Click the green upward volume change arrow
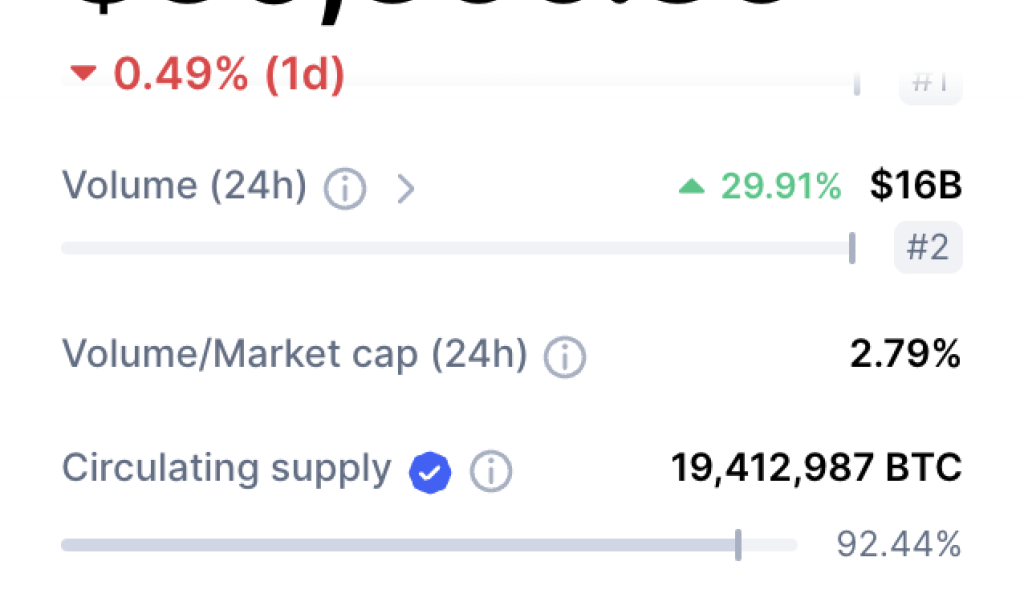 click(x=694, y=186)
